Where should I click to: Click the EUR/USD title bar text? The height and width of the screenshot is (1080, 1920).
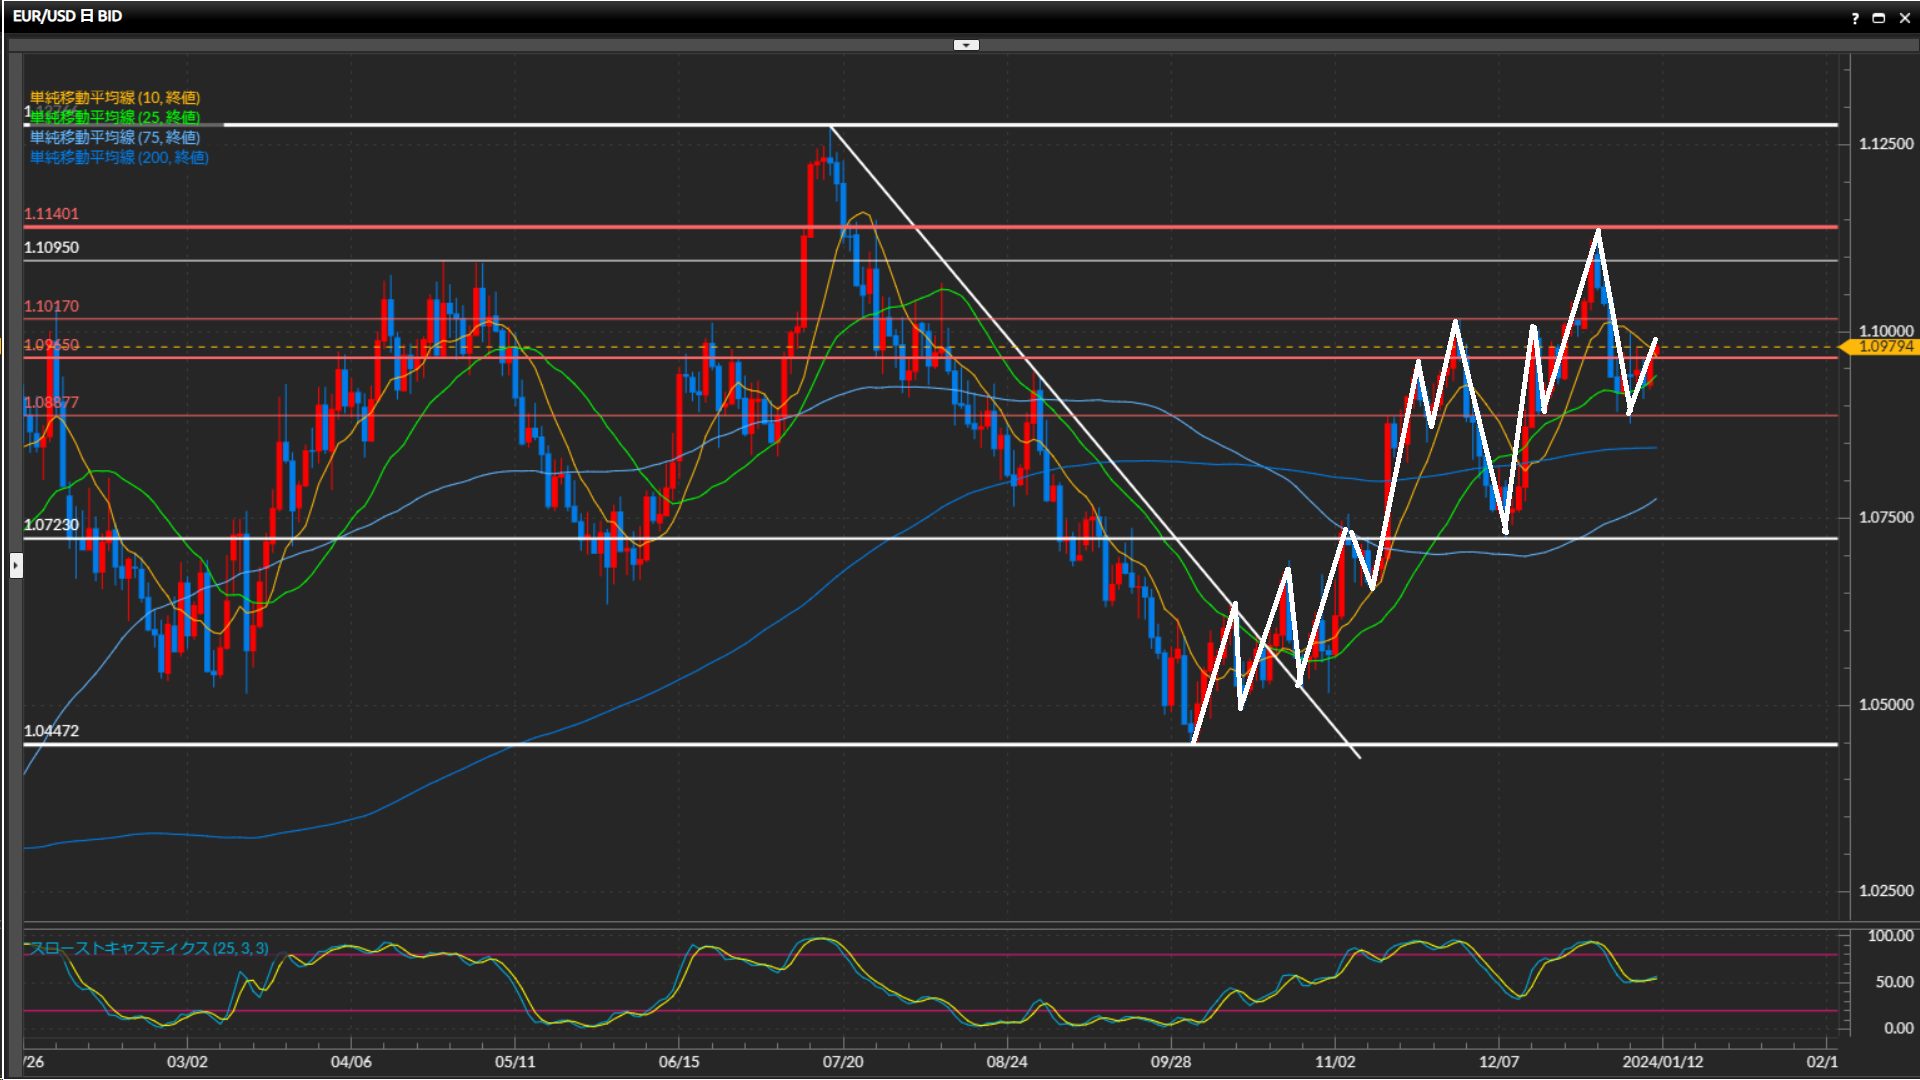[68, 16]
